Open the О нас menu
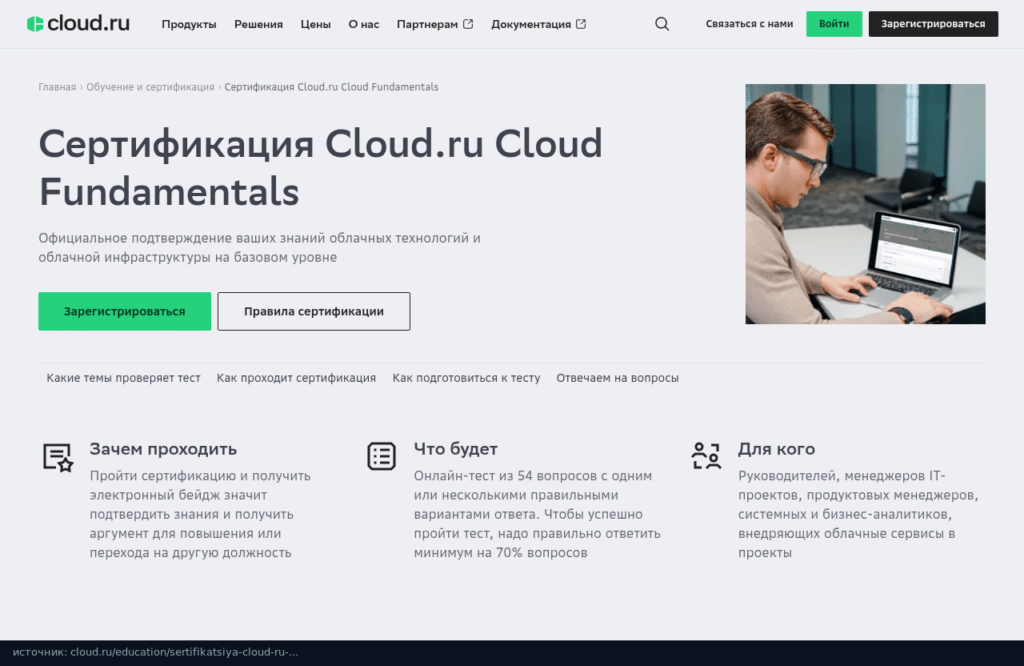Screen dimensions: 1024x666 (x=364, y=24)
